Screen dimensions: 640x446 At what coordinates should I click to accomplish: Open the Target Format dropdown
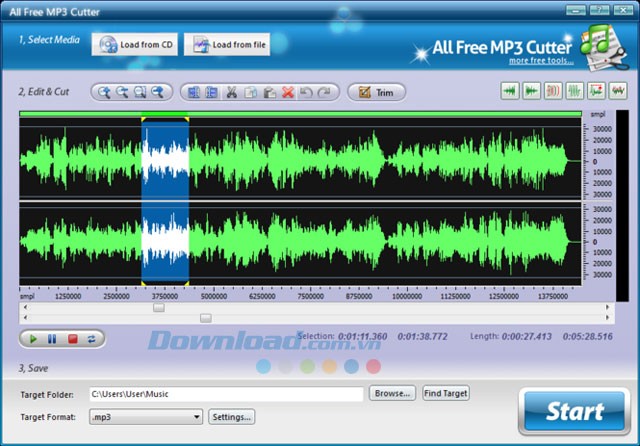point(146,416)
